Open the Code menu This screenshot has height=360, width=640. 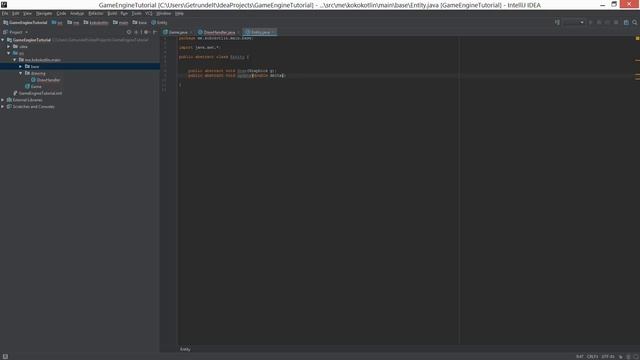(x=61, y=13)
